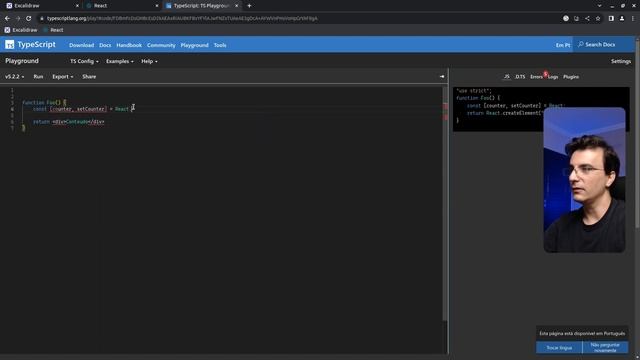The image size is (640, 360).
Task: Expand TS Config dropdown
Action: pyautogui.click(x=84, y=61)
